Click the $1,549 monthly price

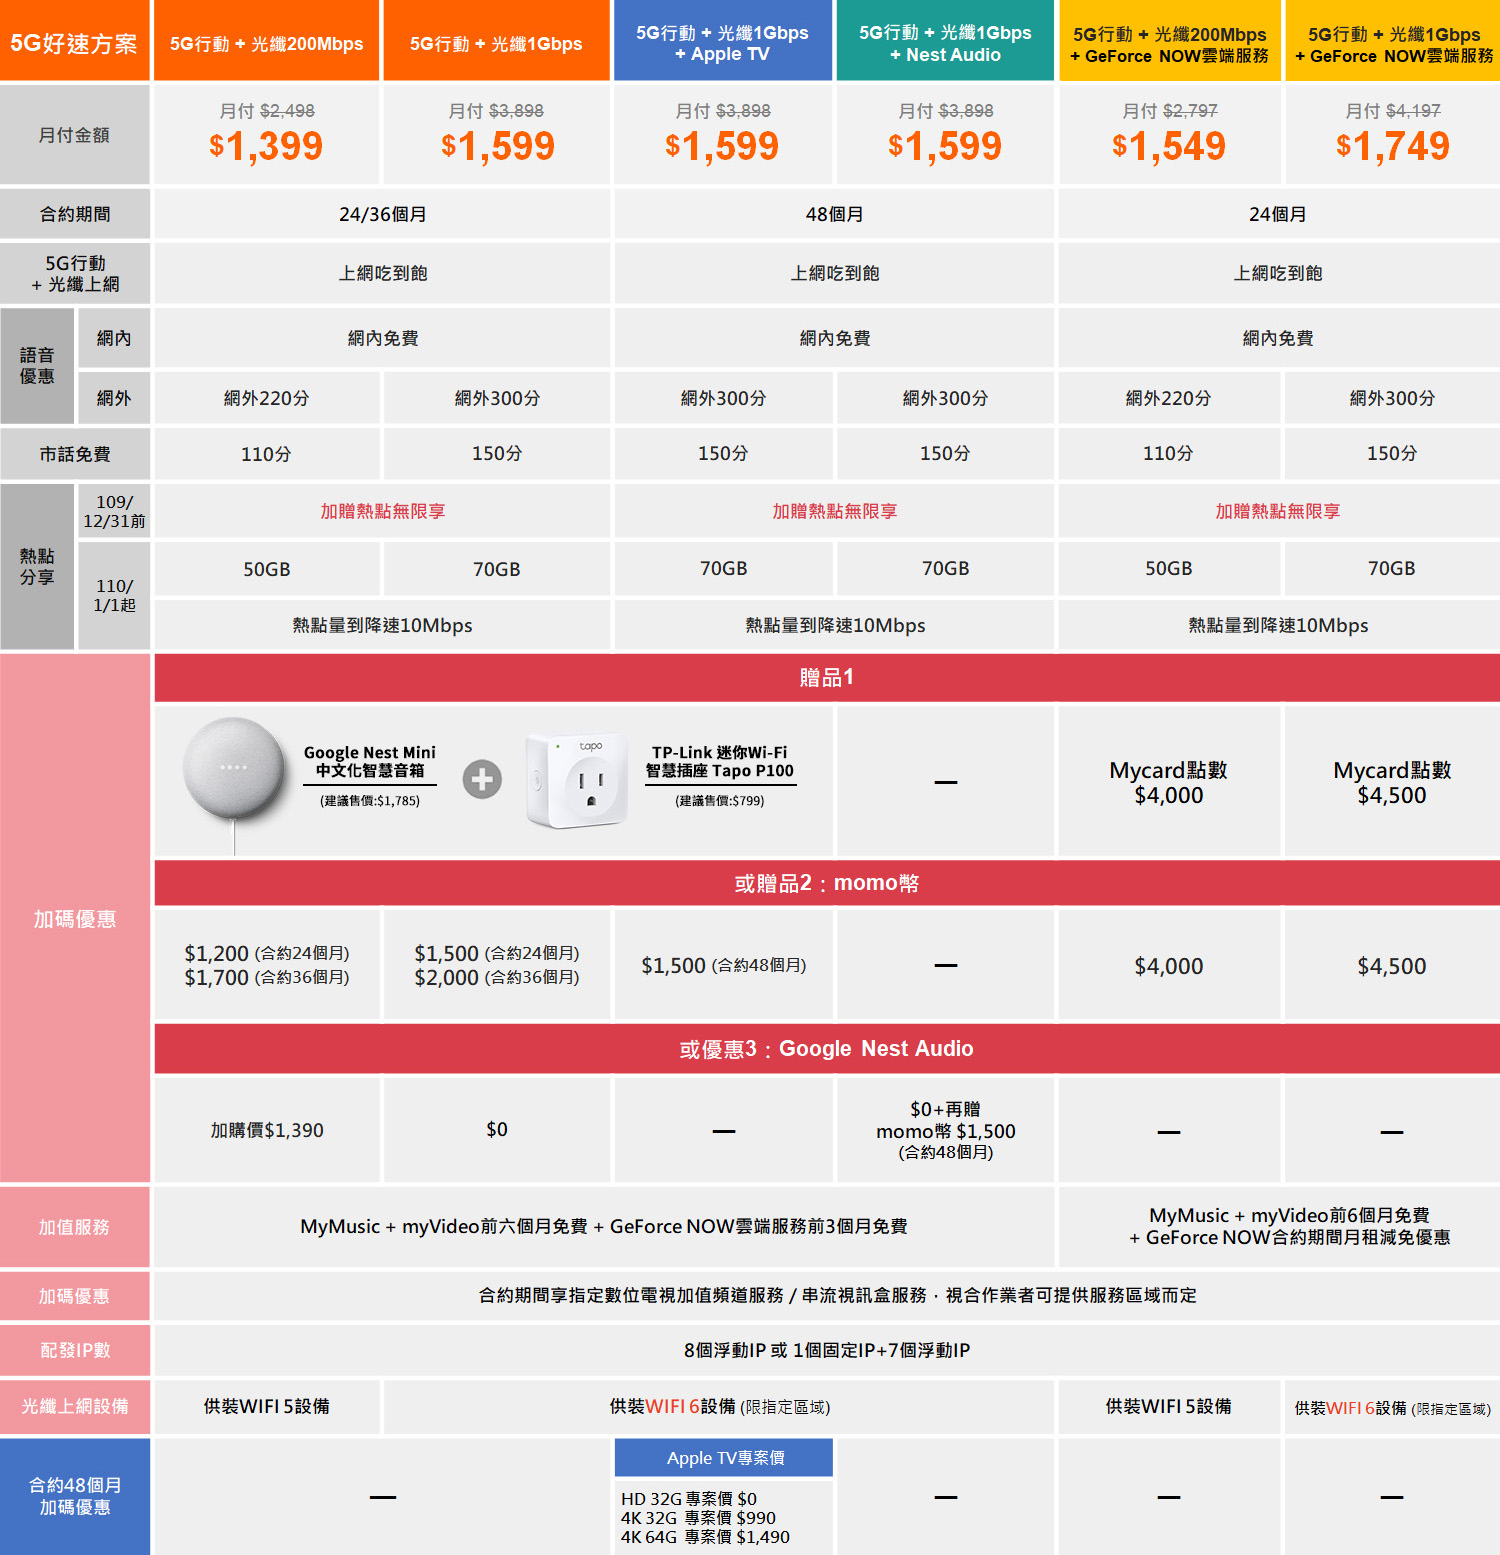click(x=1169, y=146)
